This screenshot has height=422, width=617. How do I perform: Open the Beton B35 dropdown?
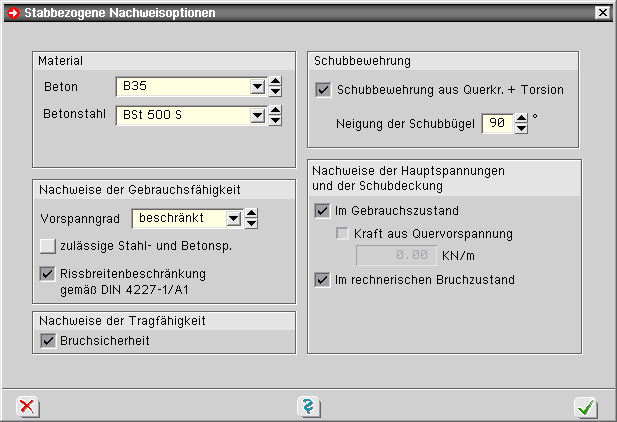coord(257,87)
